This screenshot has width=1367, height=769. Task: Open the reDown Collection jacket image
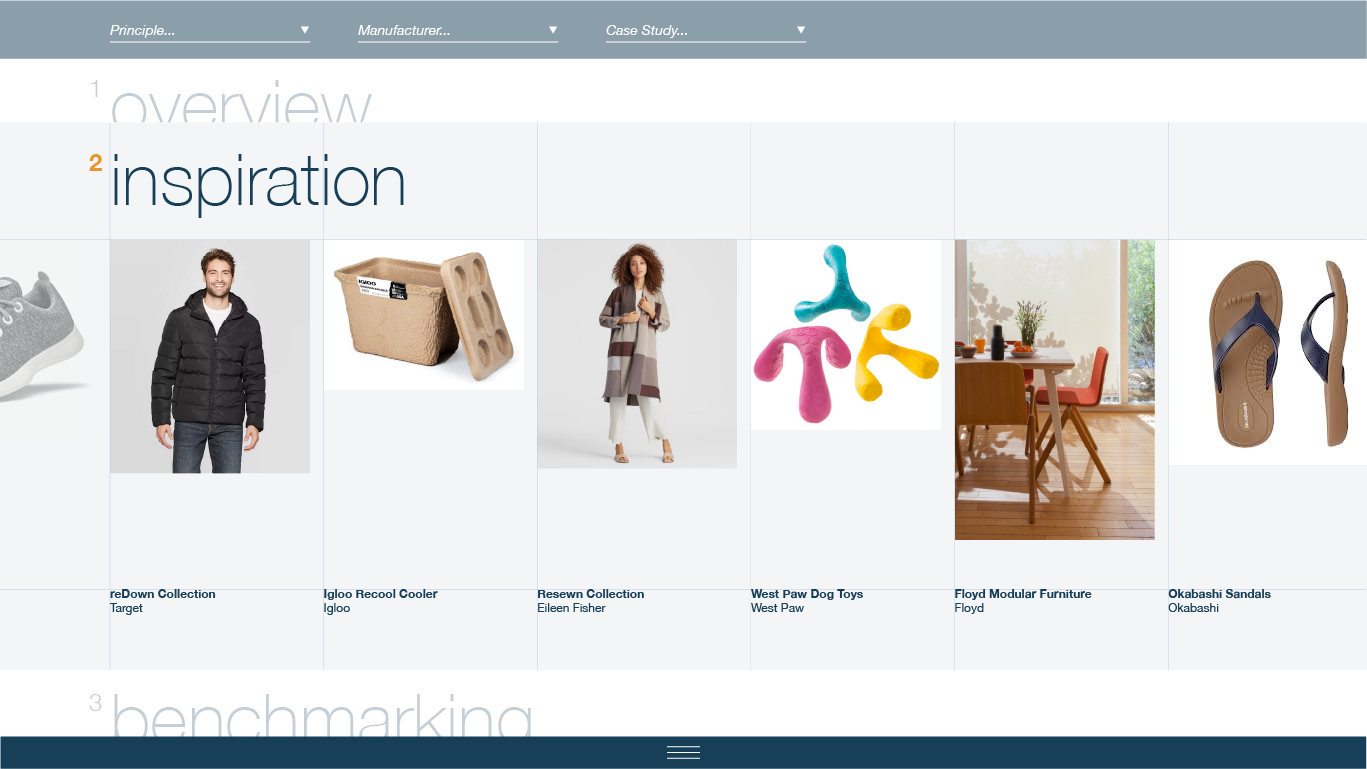(x=210, y=356)
